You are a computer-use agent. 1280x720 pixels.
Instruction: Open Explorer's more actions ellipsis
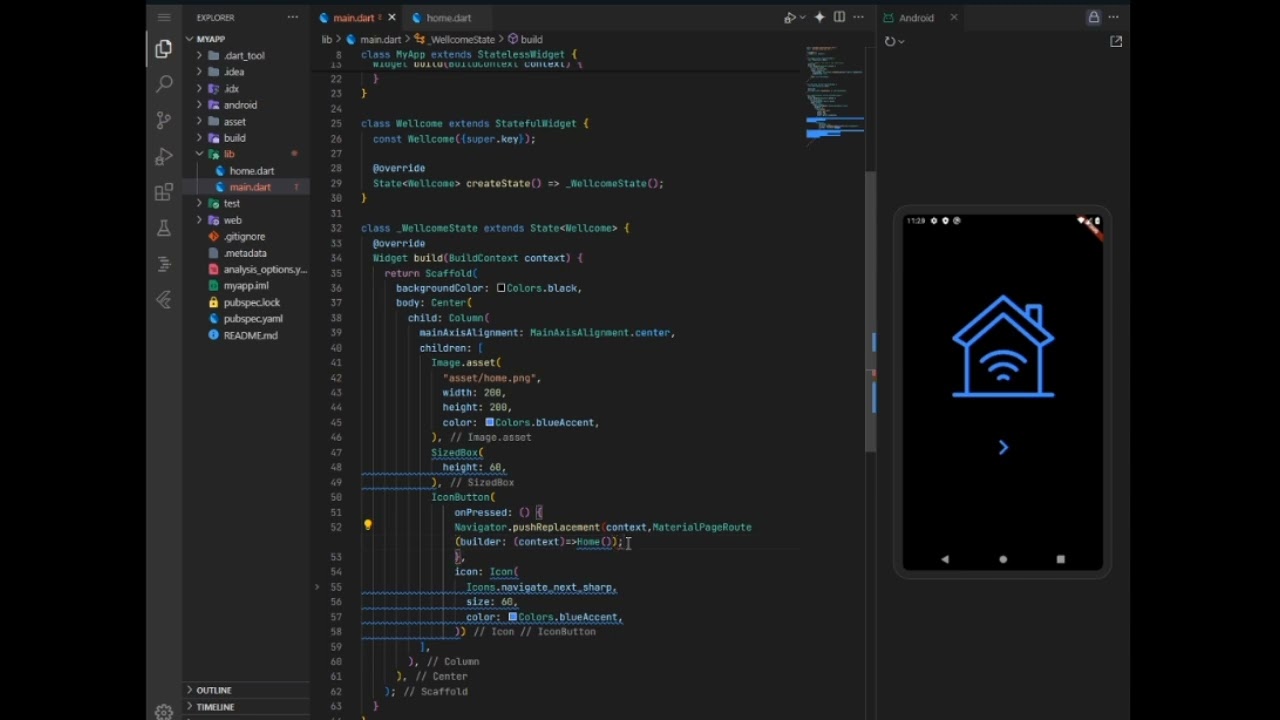click(293, 18)
